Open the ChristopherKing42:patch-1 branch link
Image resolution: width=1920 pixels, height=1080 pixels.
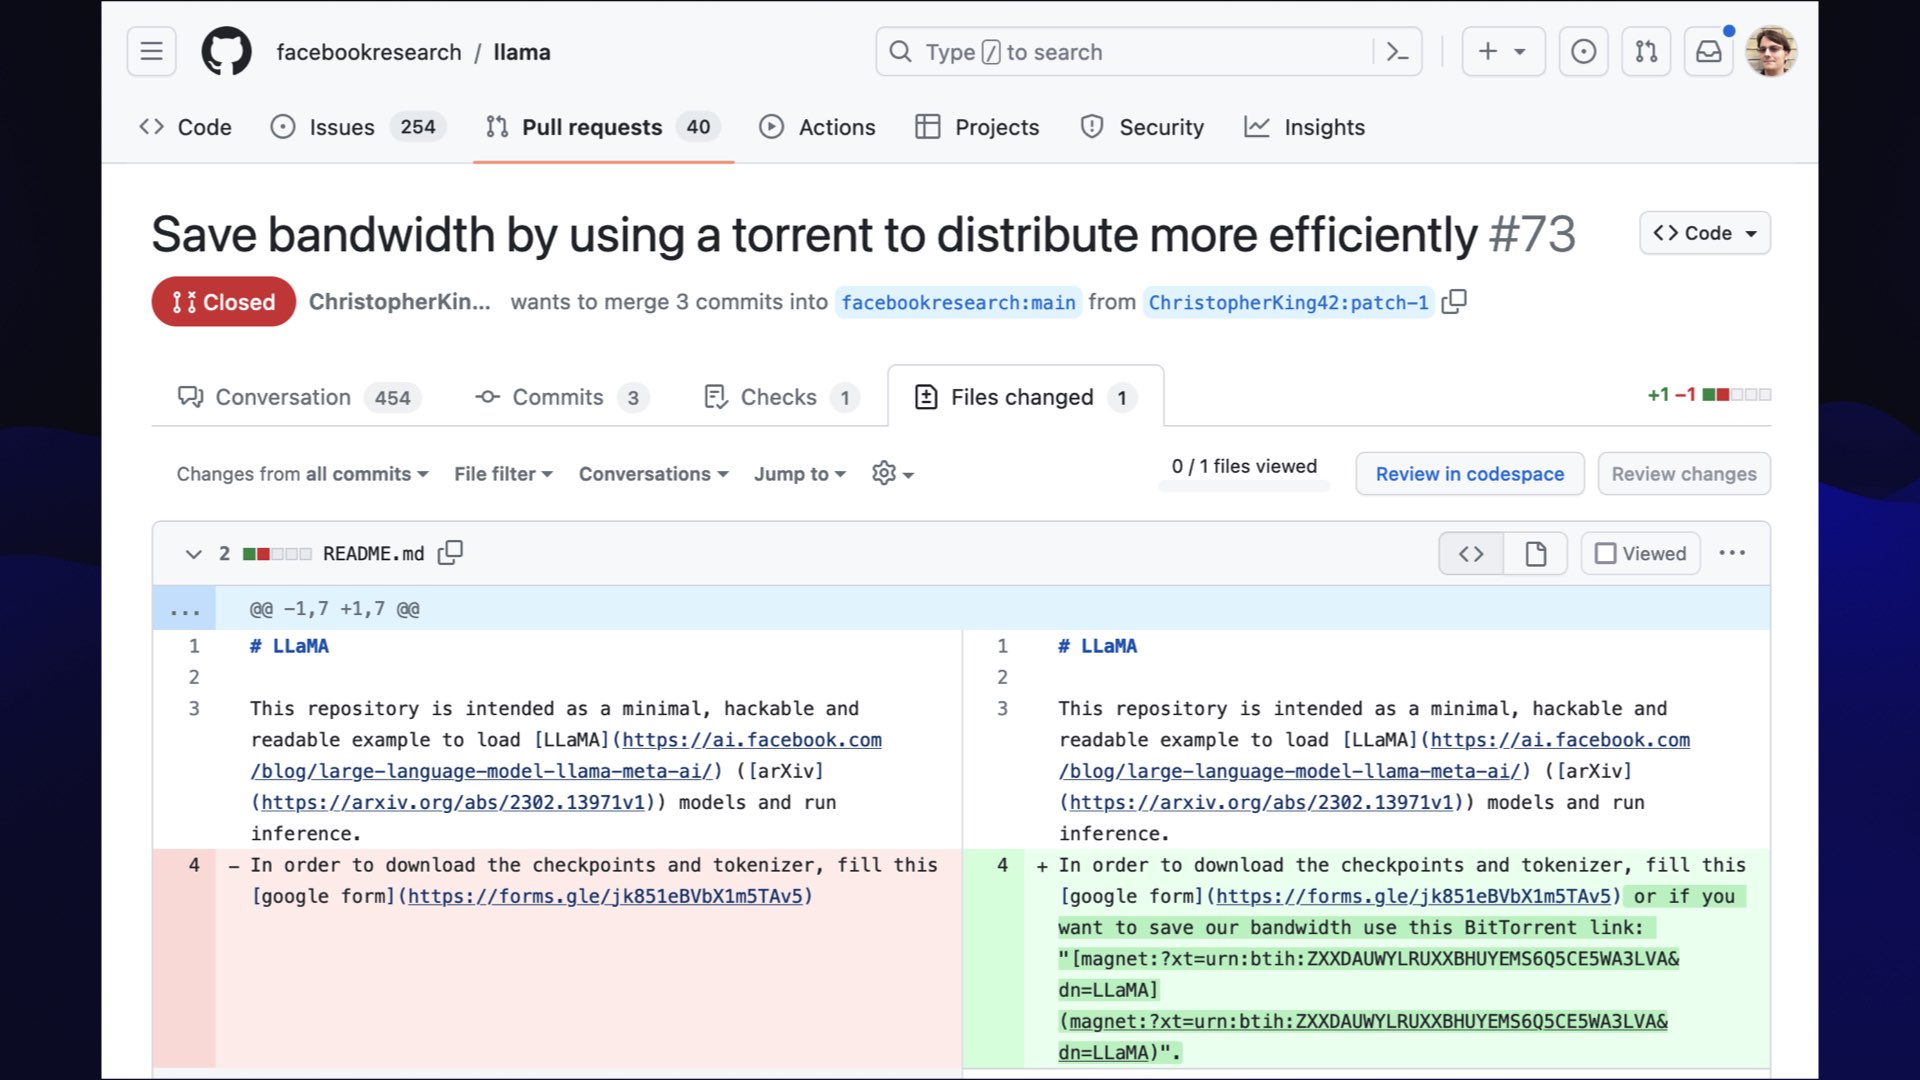pyautogui.click(x=1288, y=302)
